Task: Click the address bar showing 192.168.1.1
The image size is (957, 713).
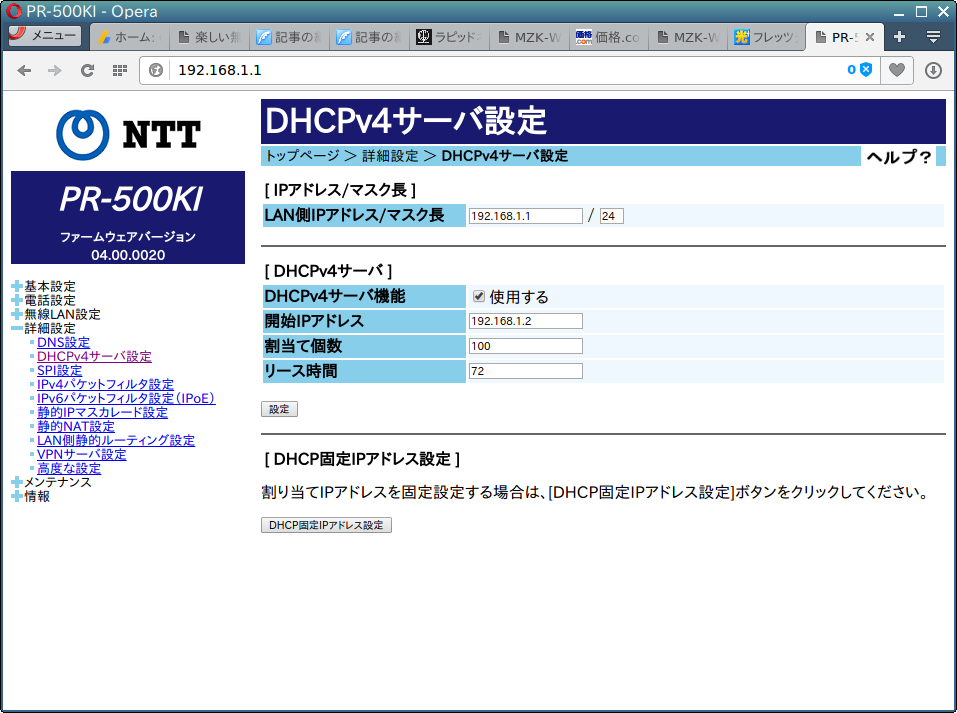Action: (x=507, y=70)
